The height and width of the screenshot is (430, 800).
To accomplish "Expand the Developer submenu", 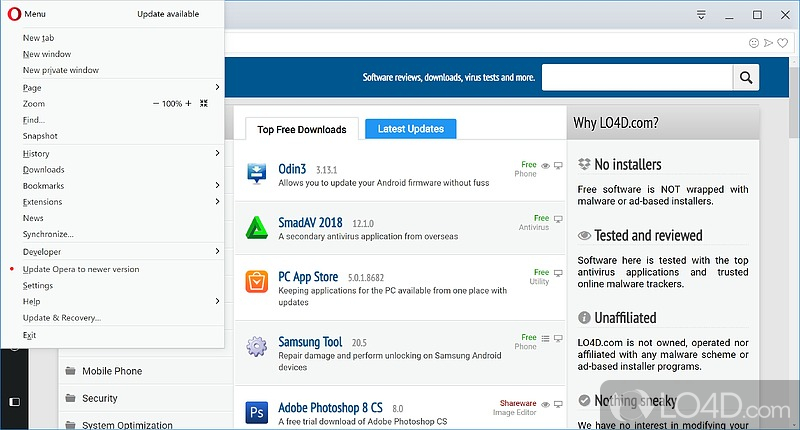I will tap(42, 252).
